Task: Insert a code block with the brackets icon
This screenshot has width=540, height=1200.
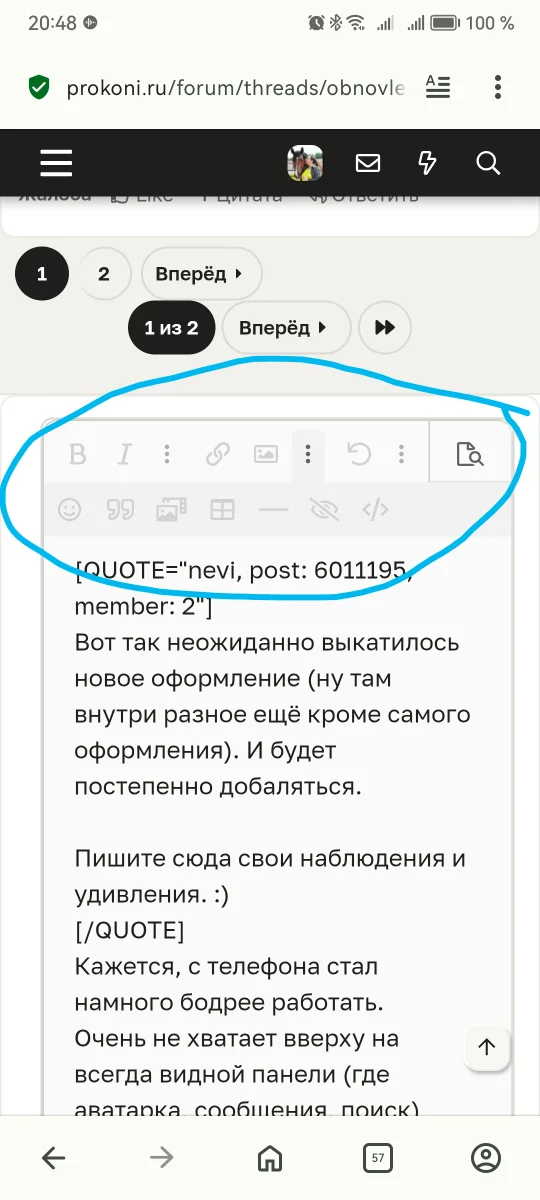Action: [x=375, y=510]
